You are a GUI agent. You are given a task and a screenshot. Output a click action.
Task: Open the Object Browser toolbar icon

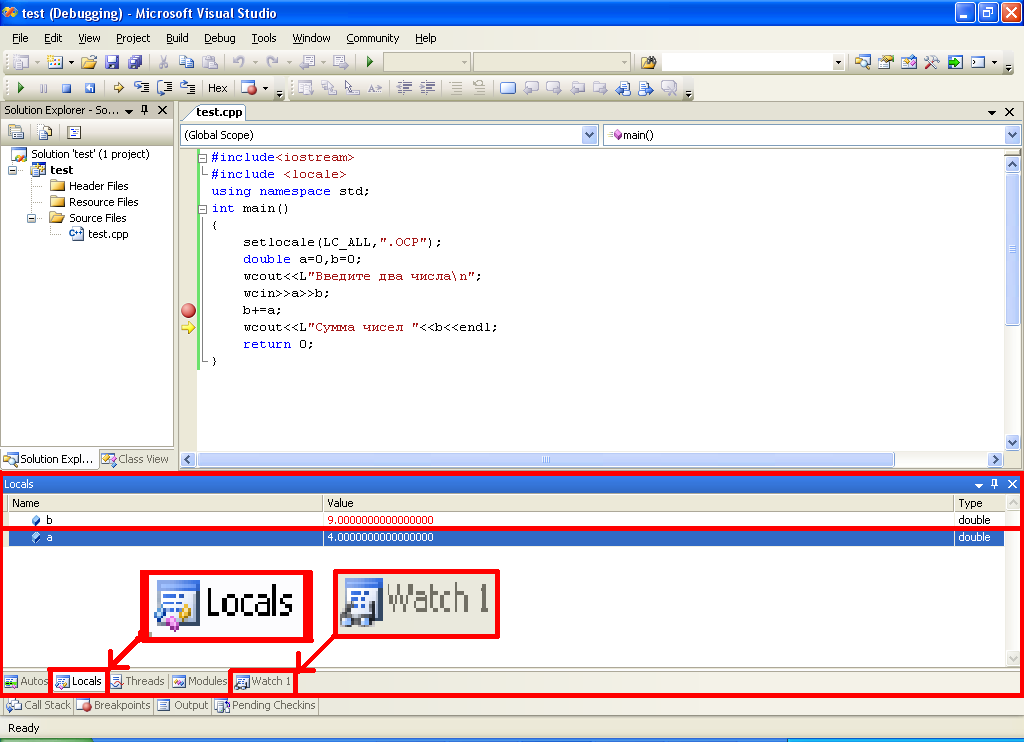(x=908, y=62)
